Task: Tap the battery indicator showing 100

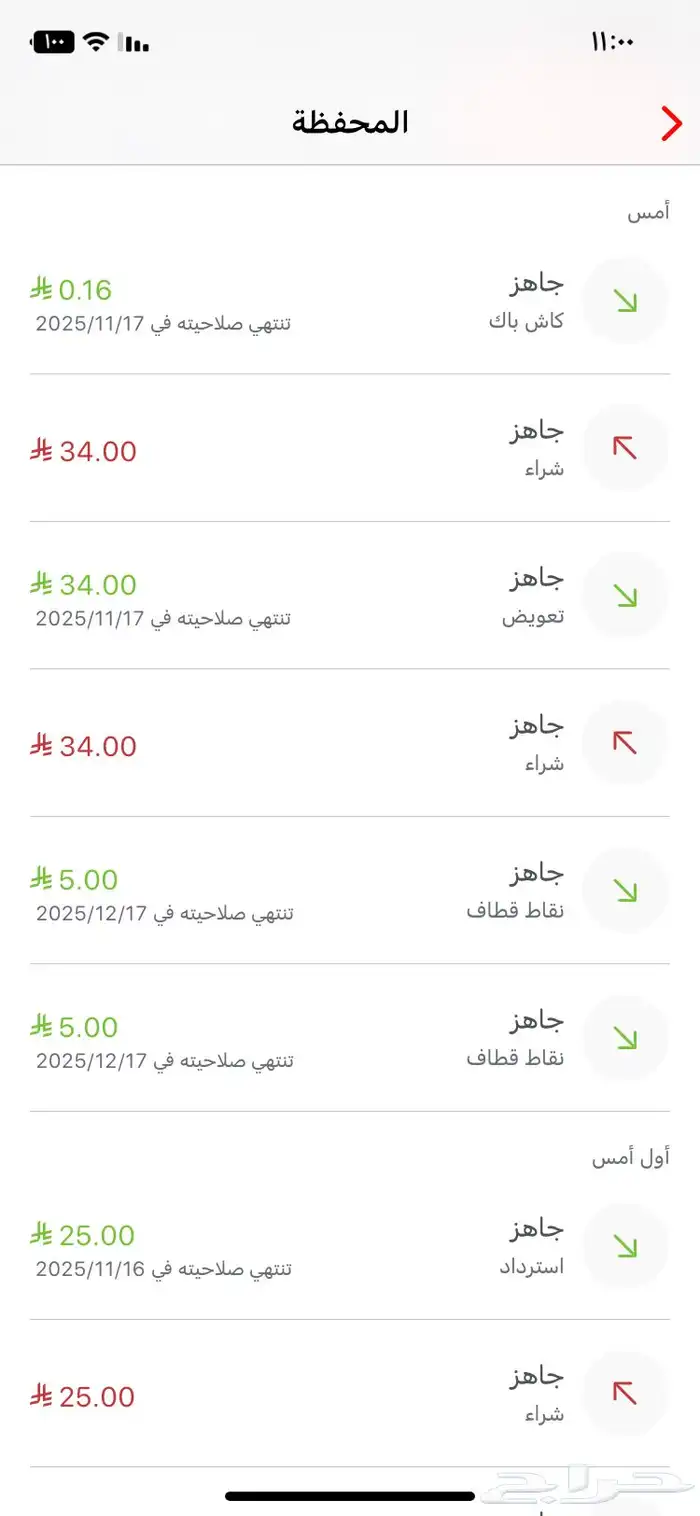Action: (53, 42)
